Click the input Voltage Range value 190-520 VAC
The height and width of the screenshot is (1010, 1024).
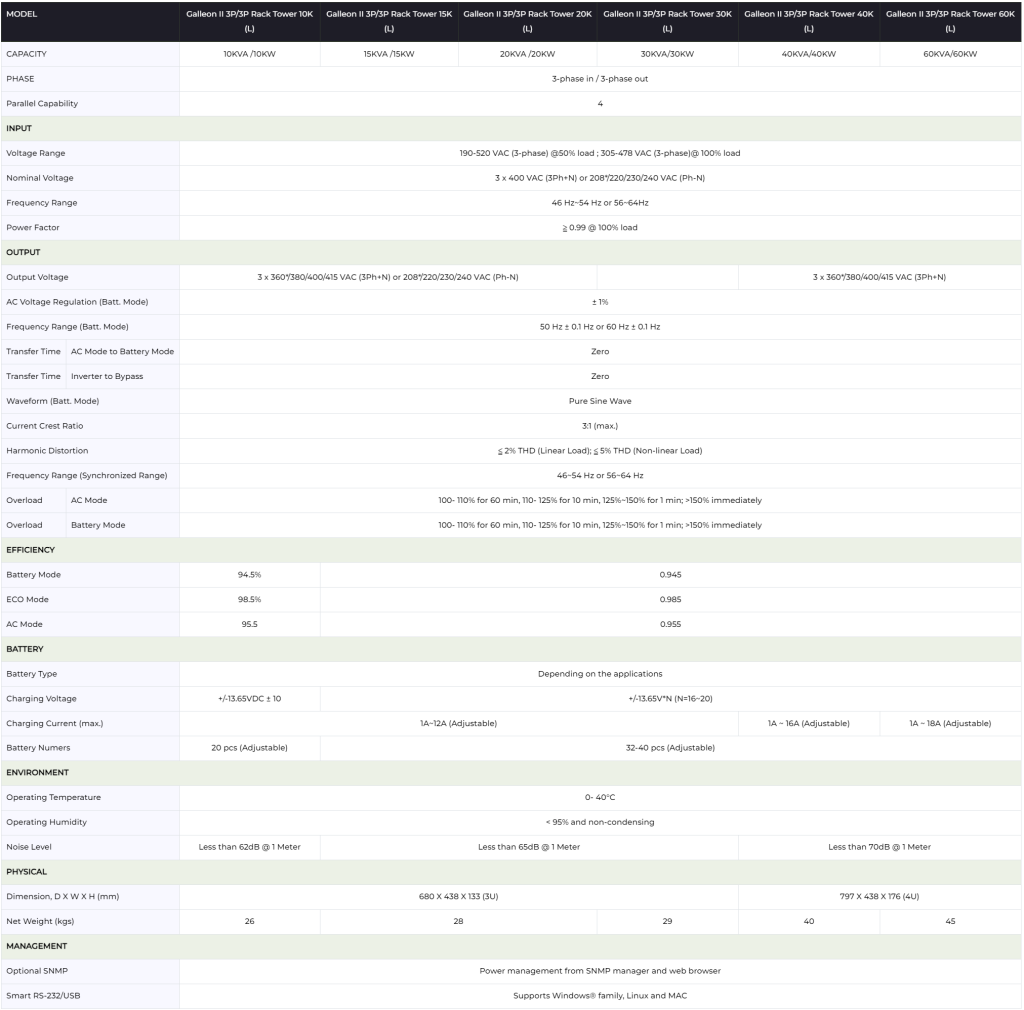(x=600, y=153)
